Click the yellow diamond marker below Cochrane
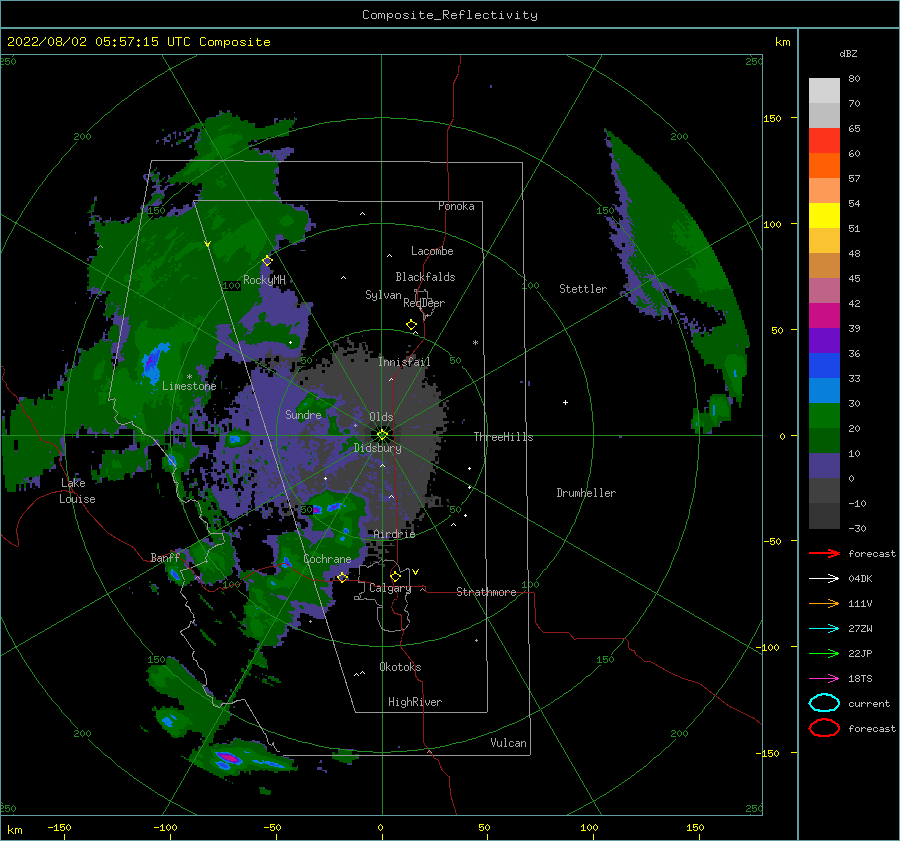This screenshot has width=900, height=841. 342,577
